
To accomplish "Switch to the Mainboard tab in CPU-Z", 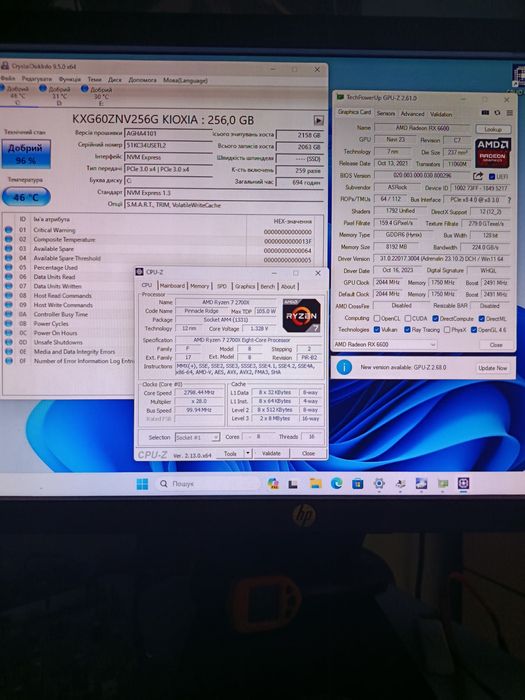I will click(x=172, y=286).
